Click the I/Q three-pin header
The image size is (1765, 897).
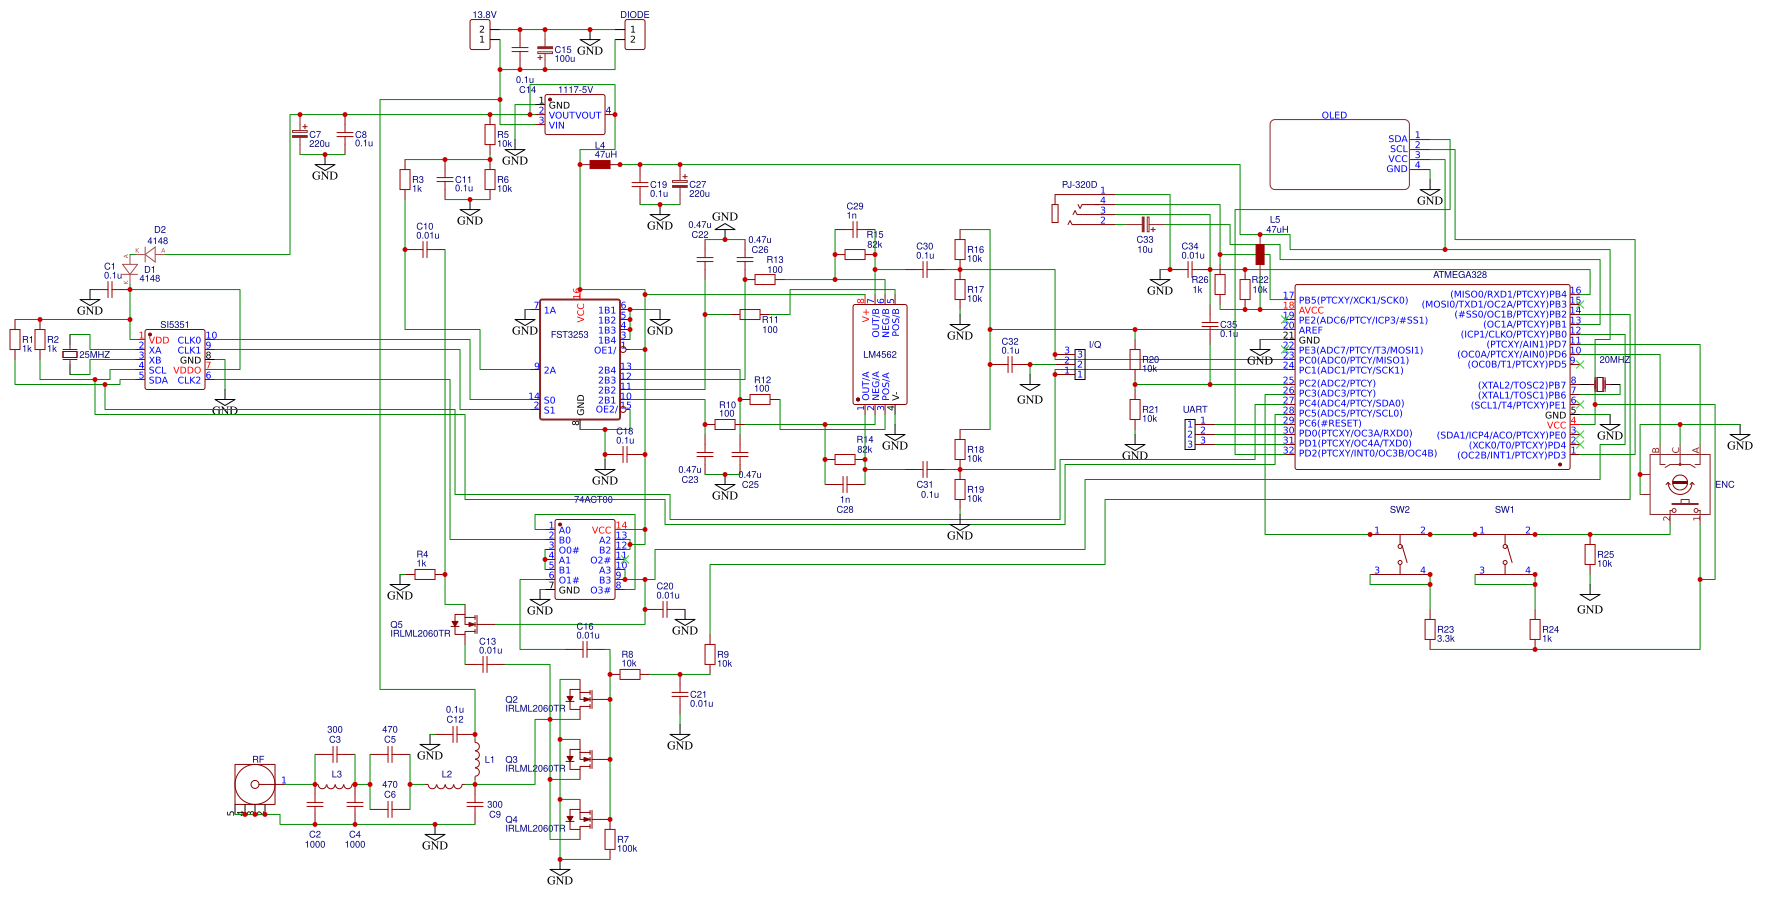(x=1080, y=362)
